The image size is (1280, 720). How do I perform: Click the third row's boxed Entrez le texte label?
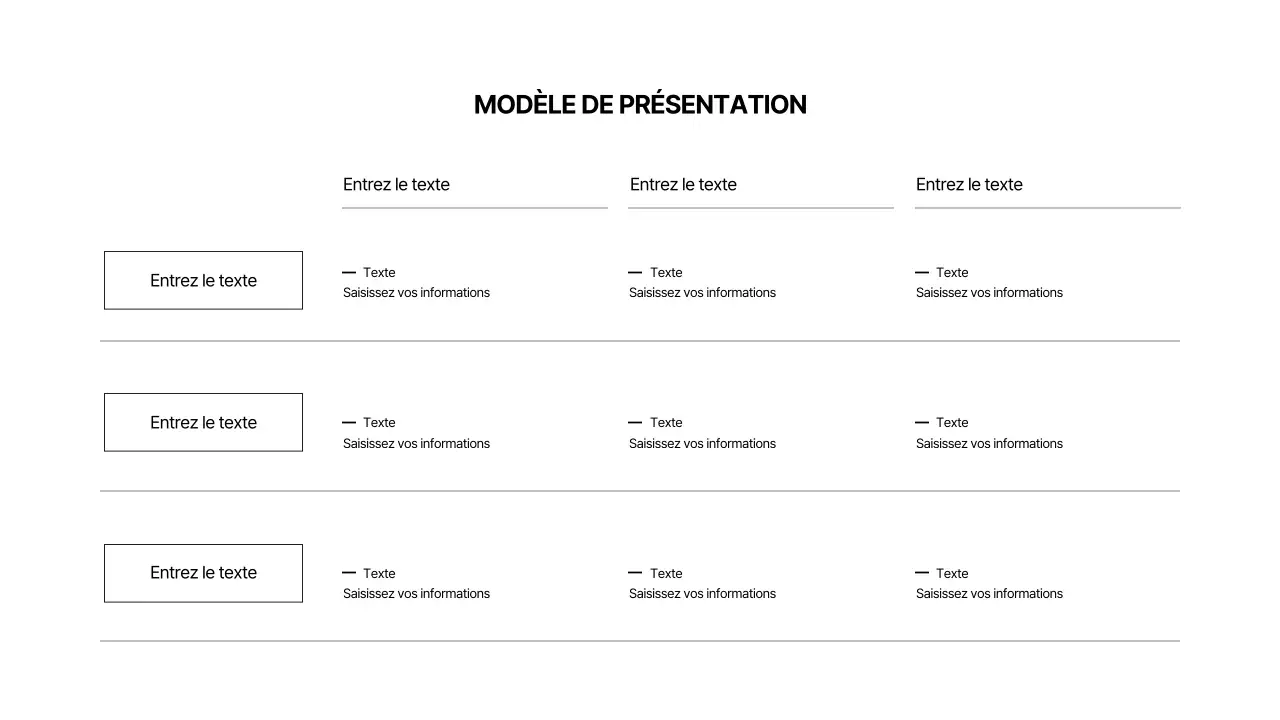(x=203, y=573)
